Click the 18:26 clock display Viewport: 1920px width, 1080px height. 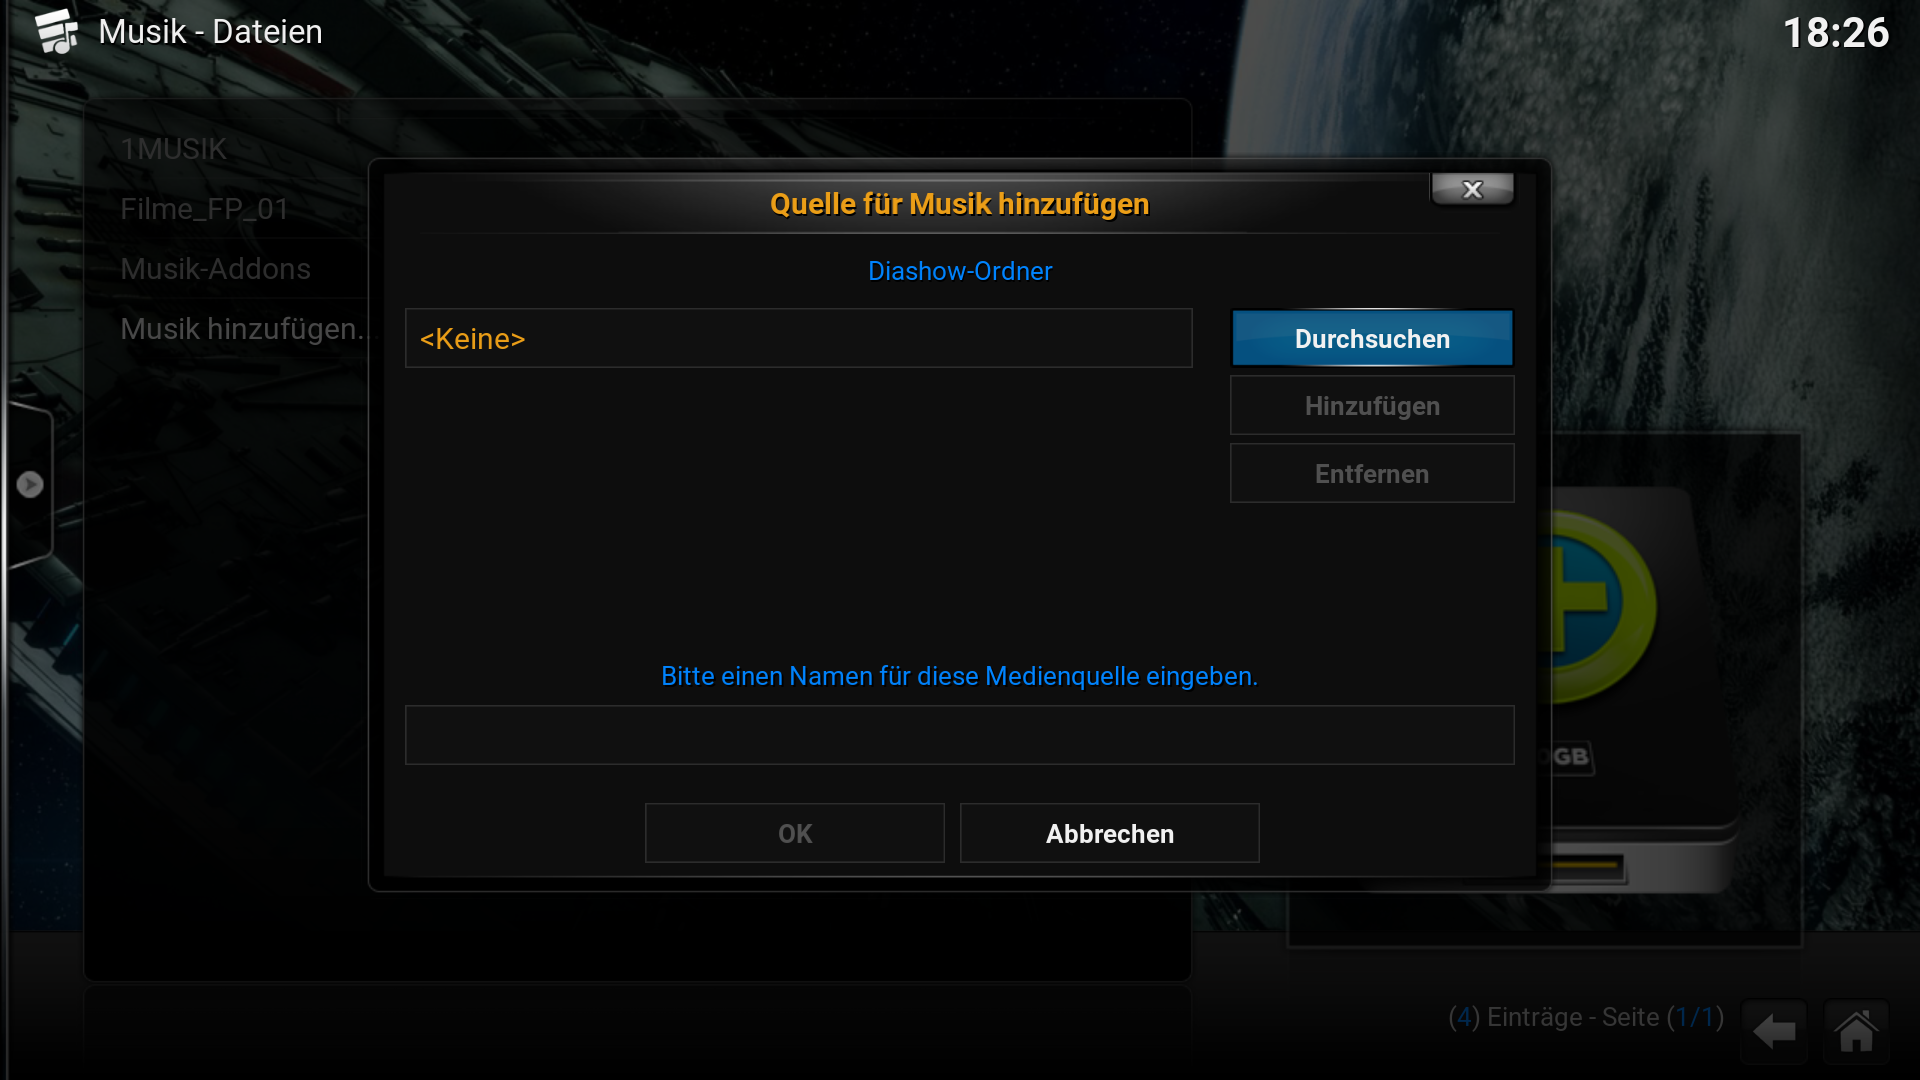point(1836,32)
